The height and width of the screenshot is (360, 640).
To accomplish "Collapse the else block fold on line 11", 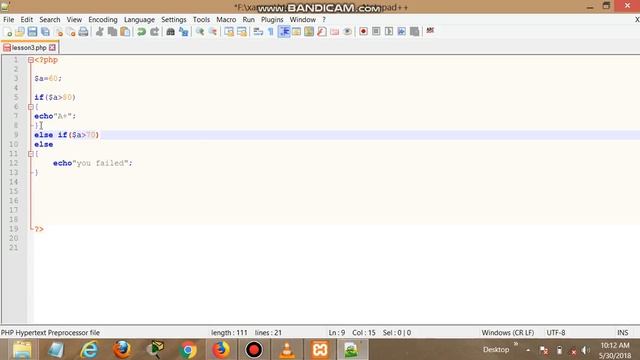I will coord(31,154).
